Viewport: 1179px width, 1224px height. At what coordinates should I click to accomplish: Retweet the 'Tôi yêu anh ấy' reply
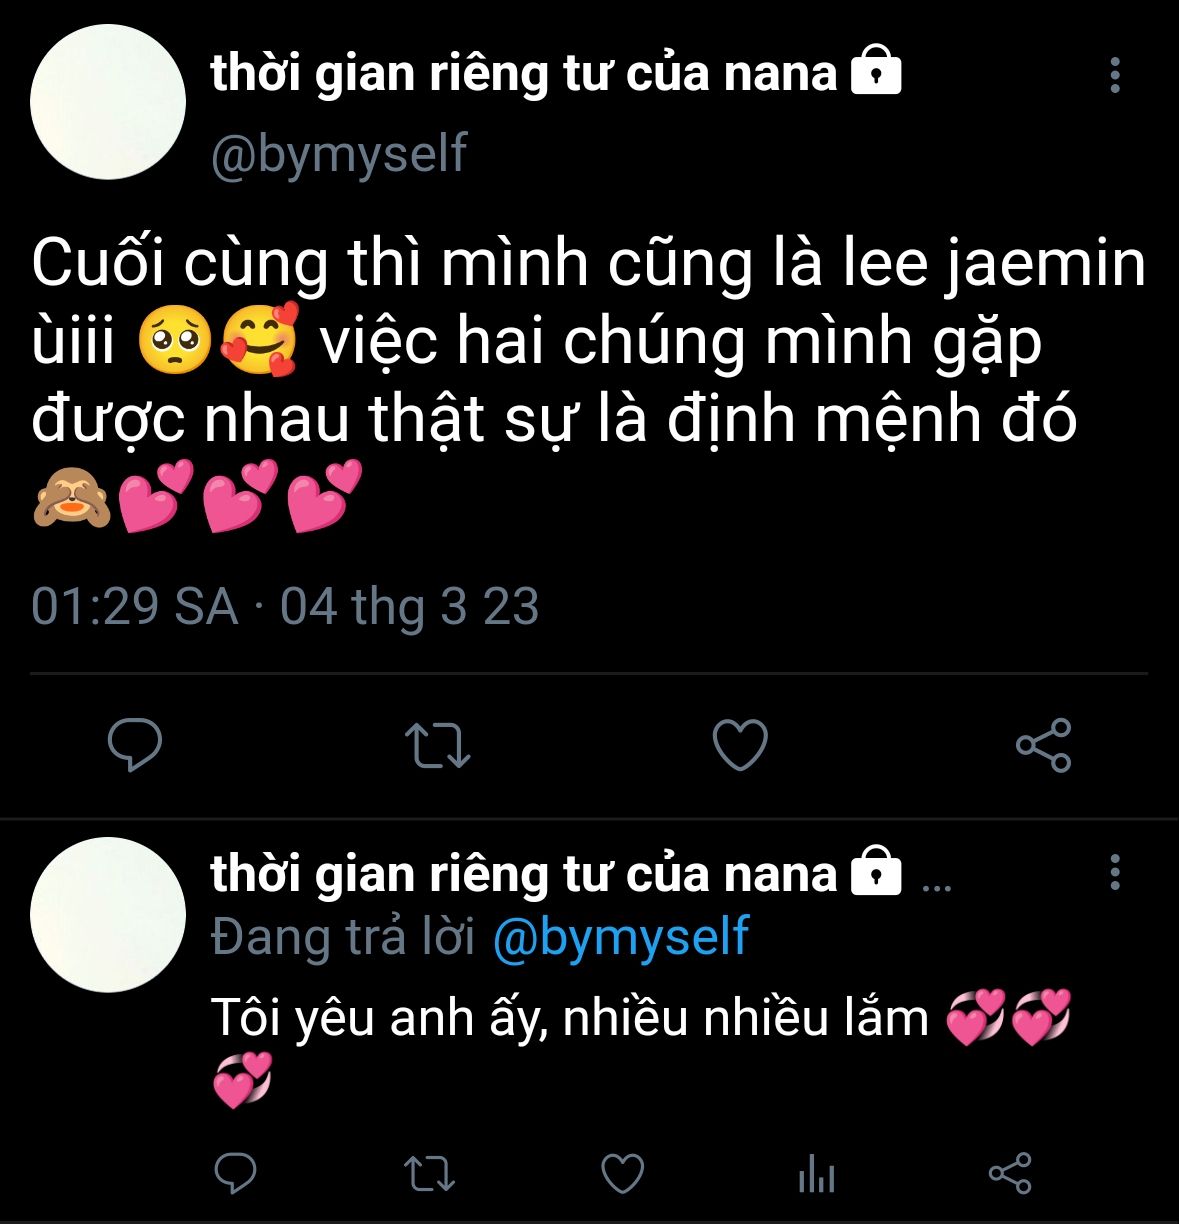(x=429, y=1174)
